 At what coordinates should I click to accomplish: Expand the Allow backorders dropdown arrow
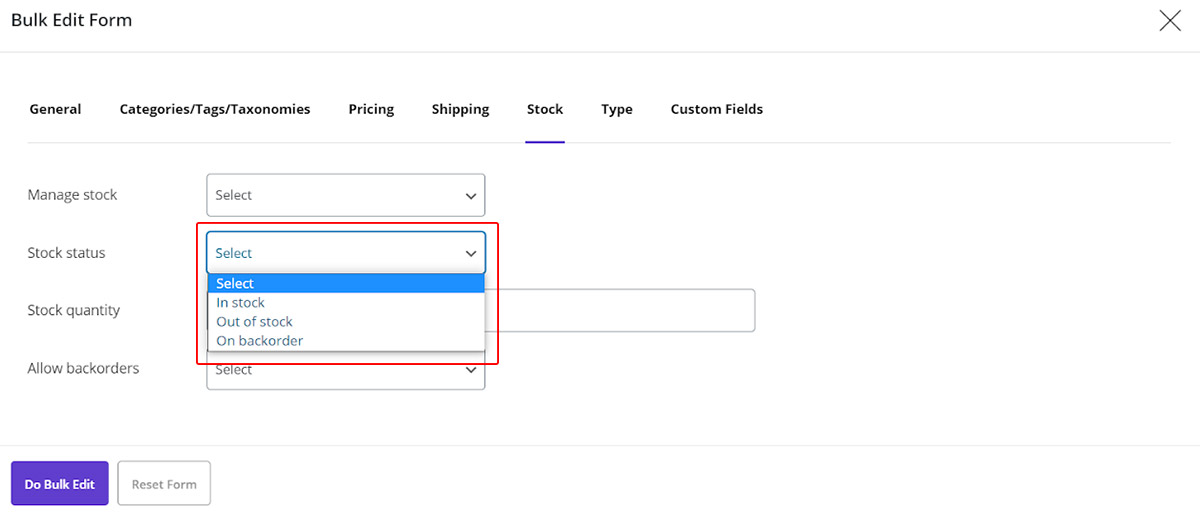(471, 371)
